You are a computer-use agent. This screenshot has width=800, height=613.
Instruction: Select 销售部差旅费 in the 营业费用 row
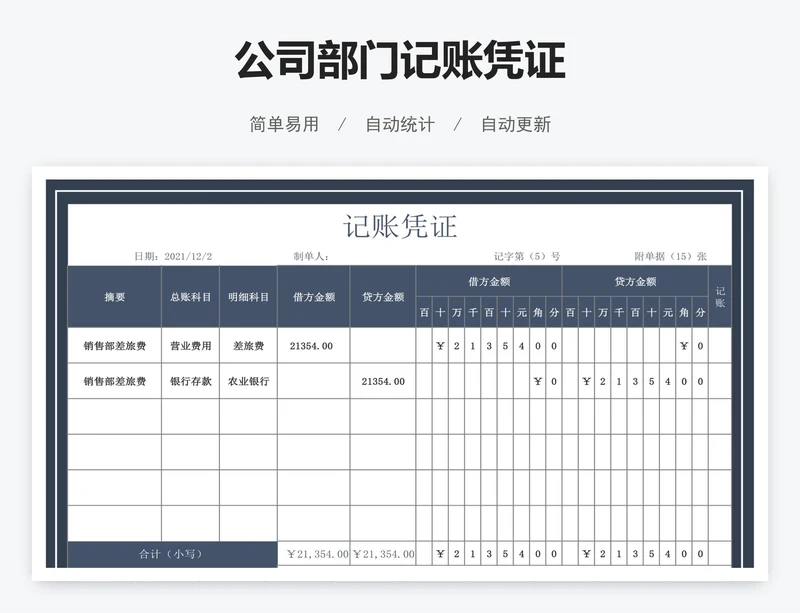[x=115, y=346]
